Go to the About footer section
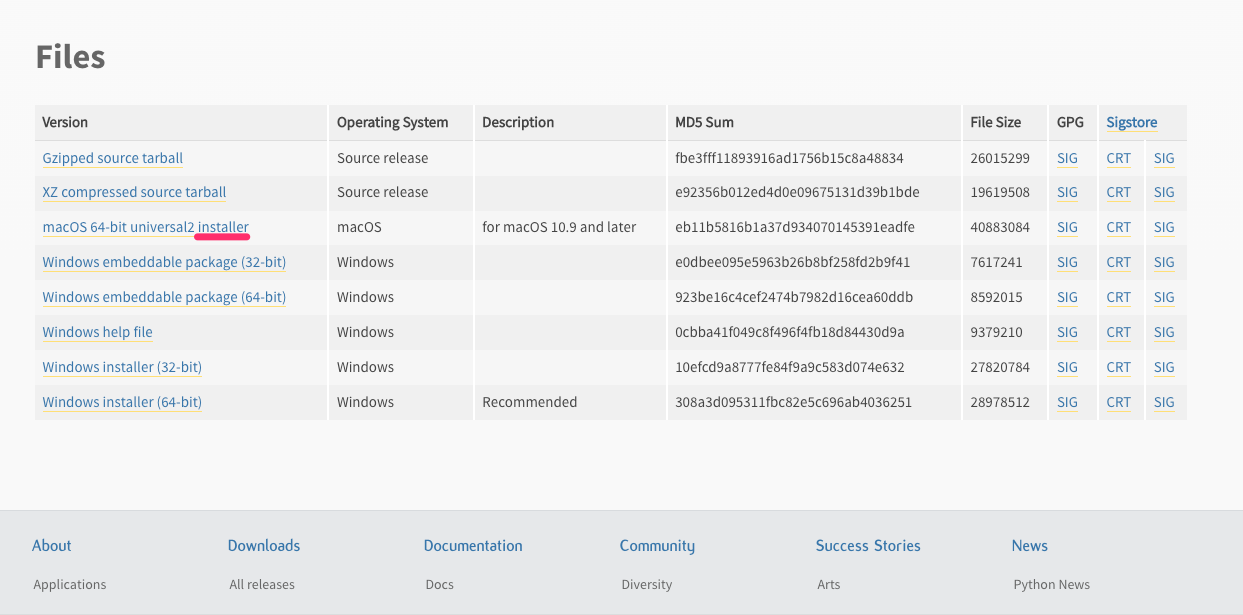 (x=52, y=545)
